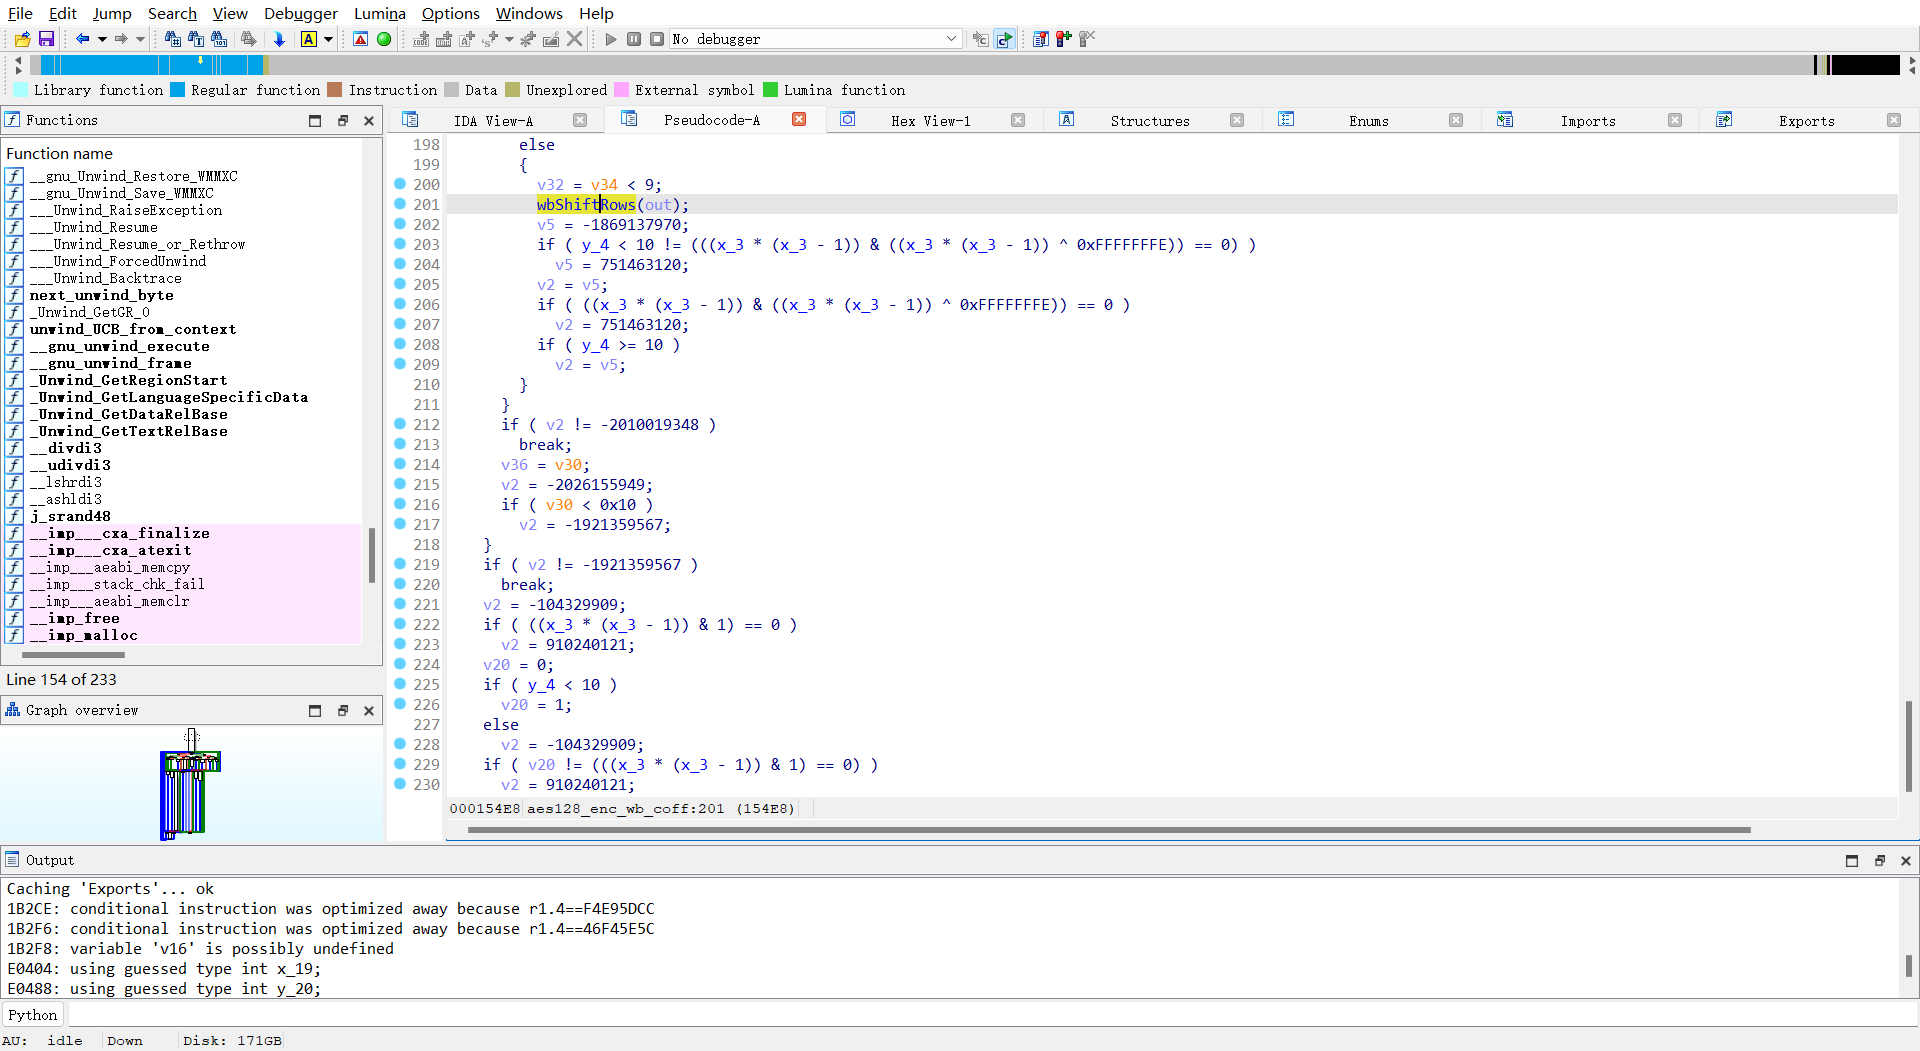Float the Functions panel with restore icon
1920x1051 pixels.
(x=343, y=120)
